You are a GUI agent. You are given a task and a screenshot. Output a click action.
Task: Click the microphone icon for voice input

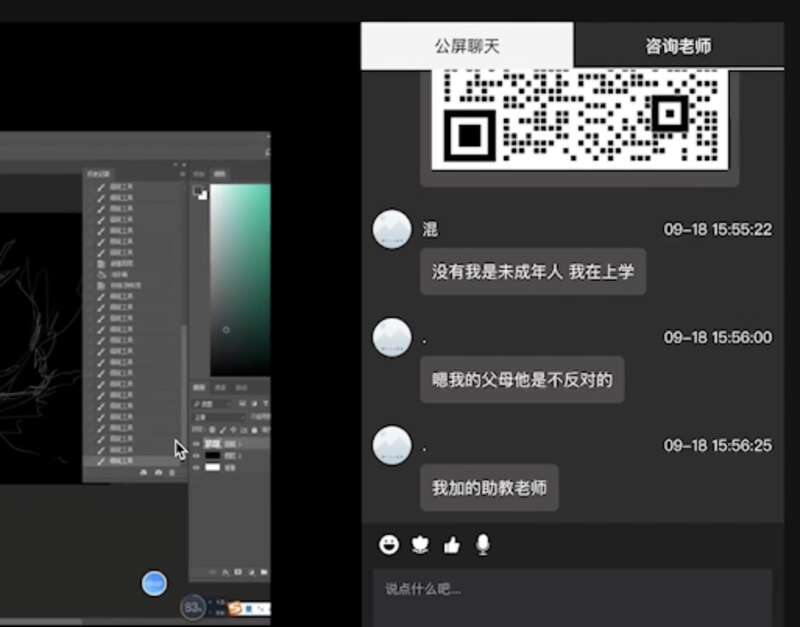tap(482, 543)
